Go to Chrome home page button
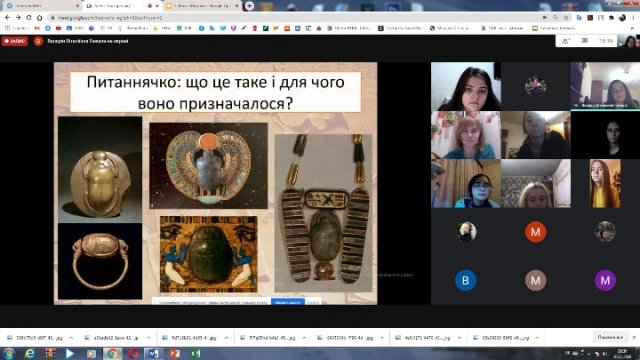 click(39, 18)
